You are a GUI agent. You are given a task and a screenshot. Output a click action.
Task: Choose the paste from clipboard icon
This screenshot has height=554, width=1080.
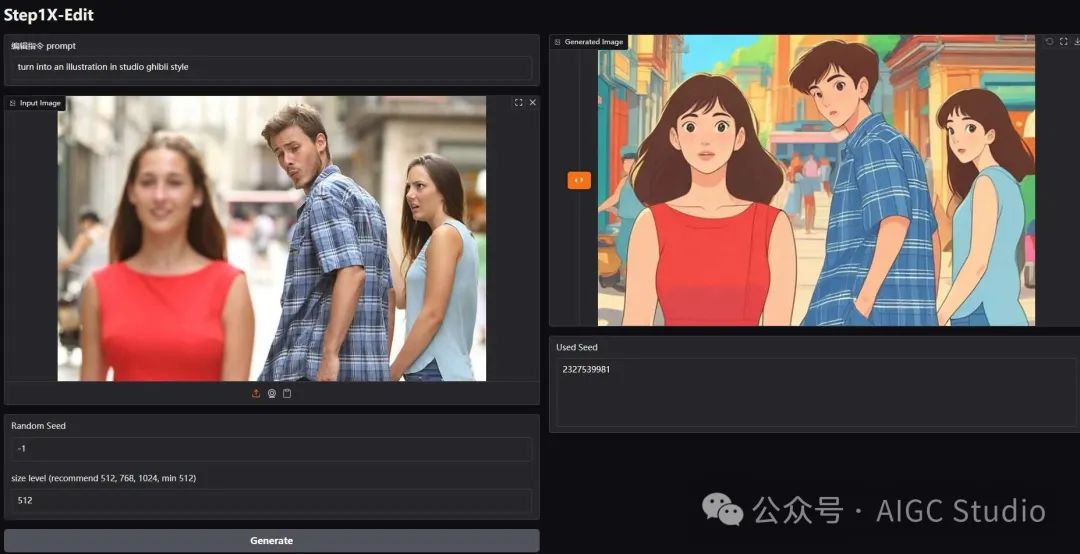pyautogui.click(x=287, y=393)
